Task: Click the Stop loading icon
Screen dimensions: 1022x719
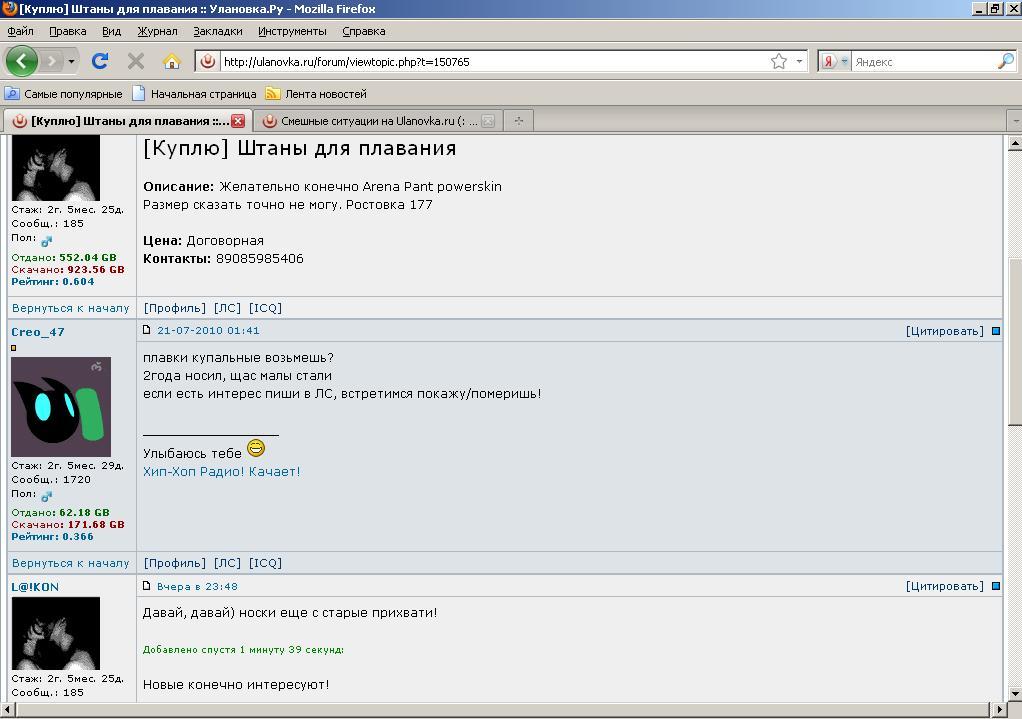Action: click(136, 61)
